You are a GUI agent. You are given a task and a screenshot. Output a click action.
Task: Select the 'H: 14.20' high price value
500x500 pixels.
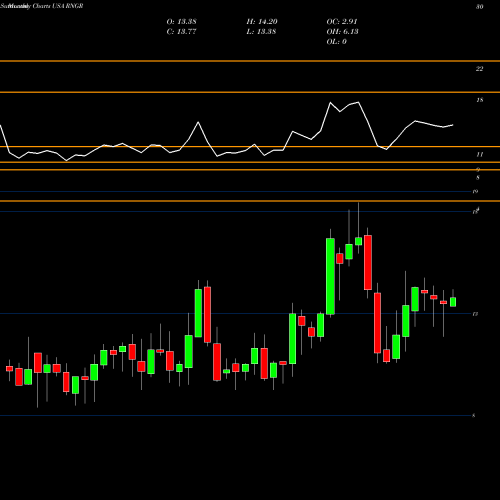click(x=262, y=22)
